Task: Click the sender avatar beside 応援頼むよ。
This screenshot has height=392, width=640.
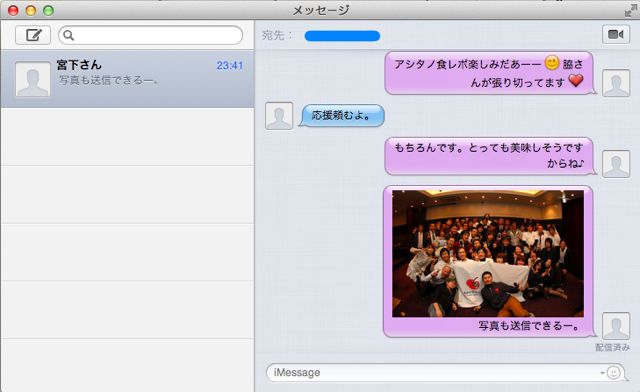Action: [279, 116]
